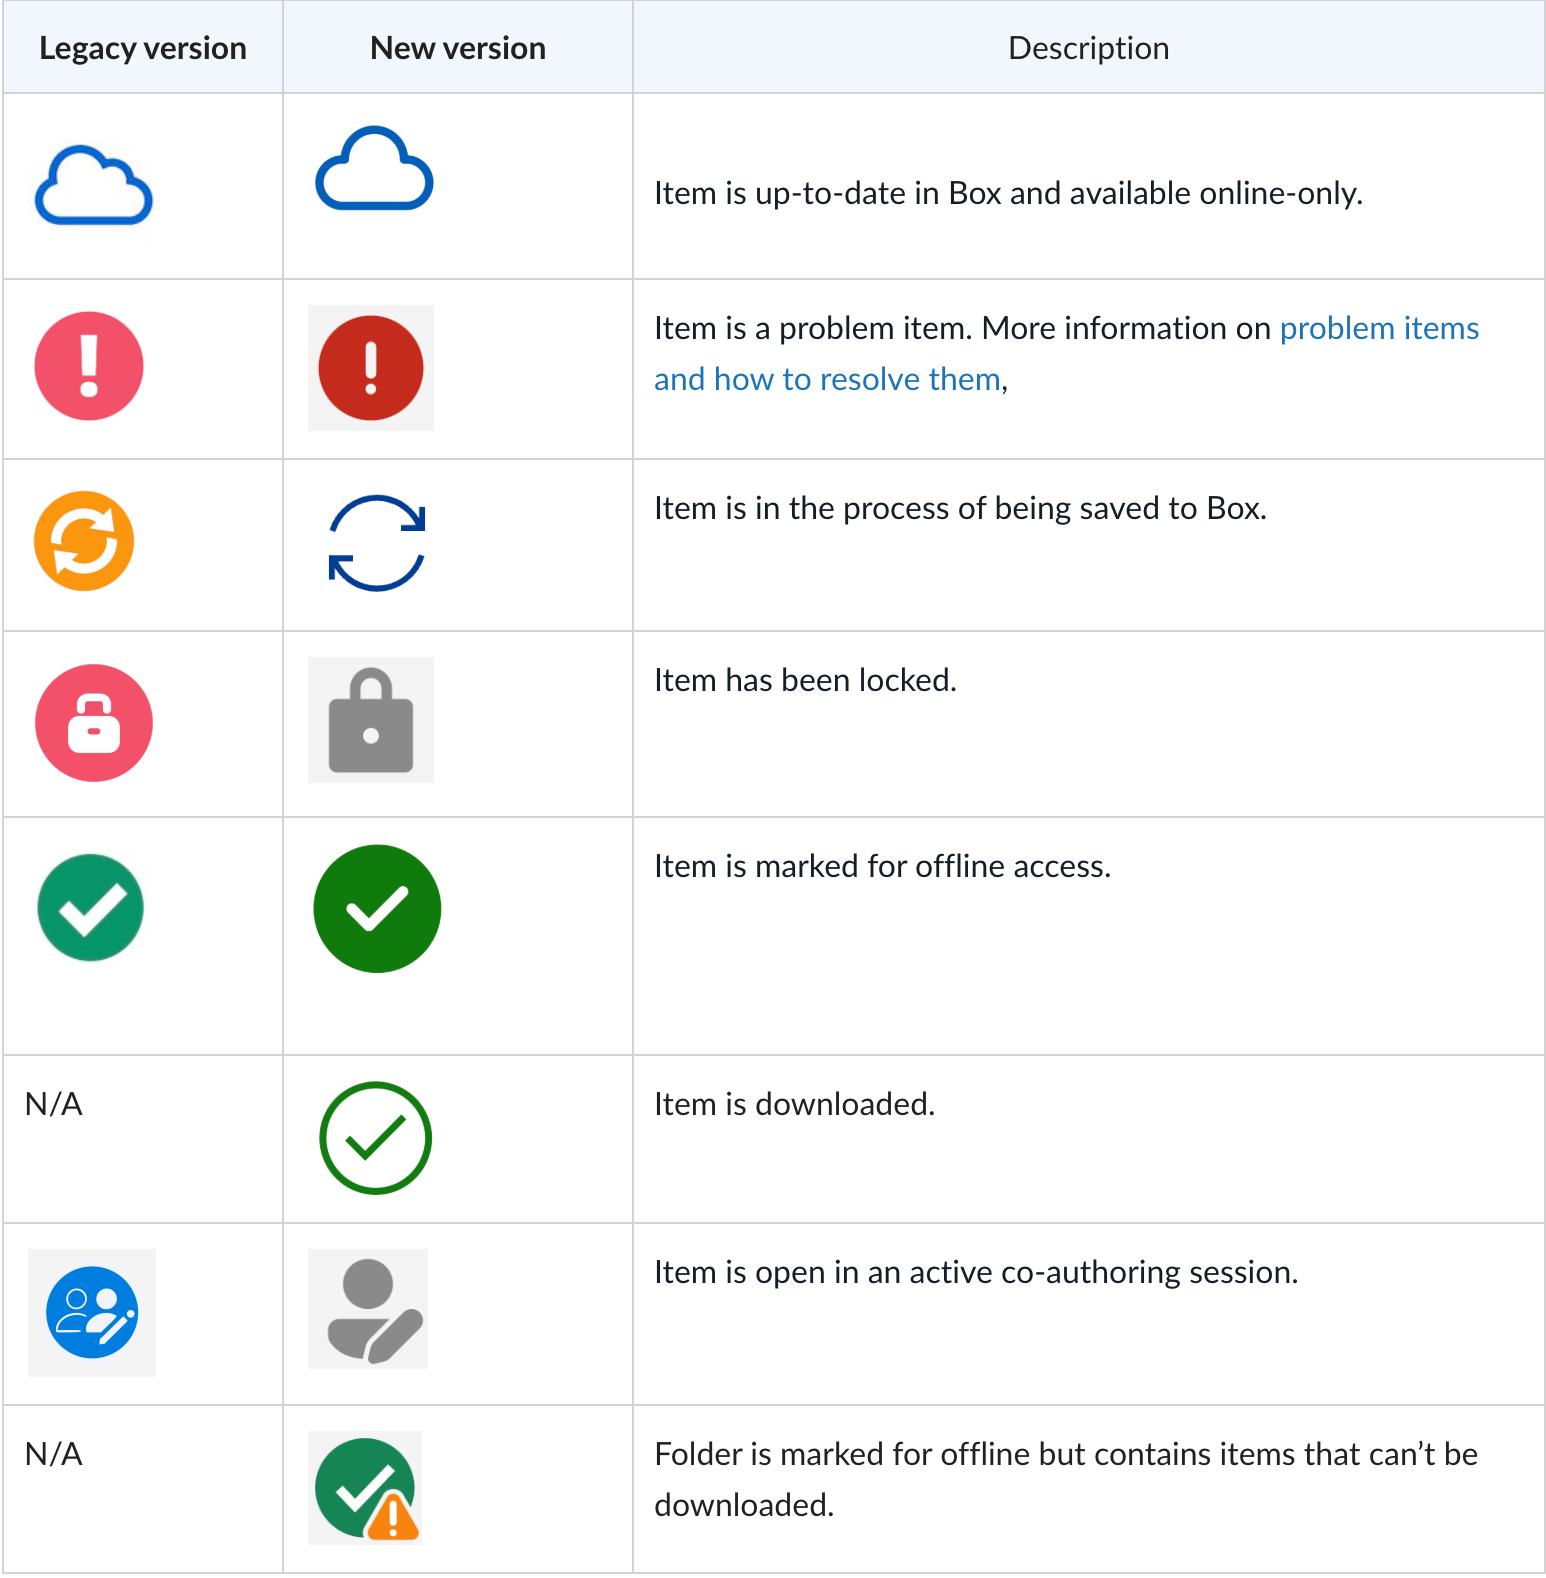Click the legacy blue cloud online-only icon

click(93, 185)
